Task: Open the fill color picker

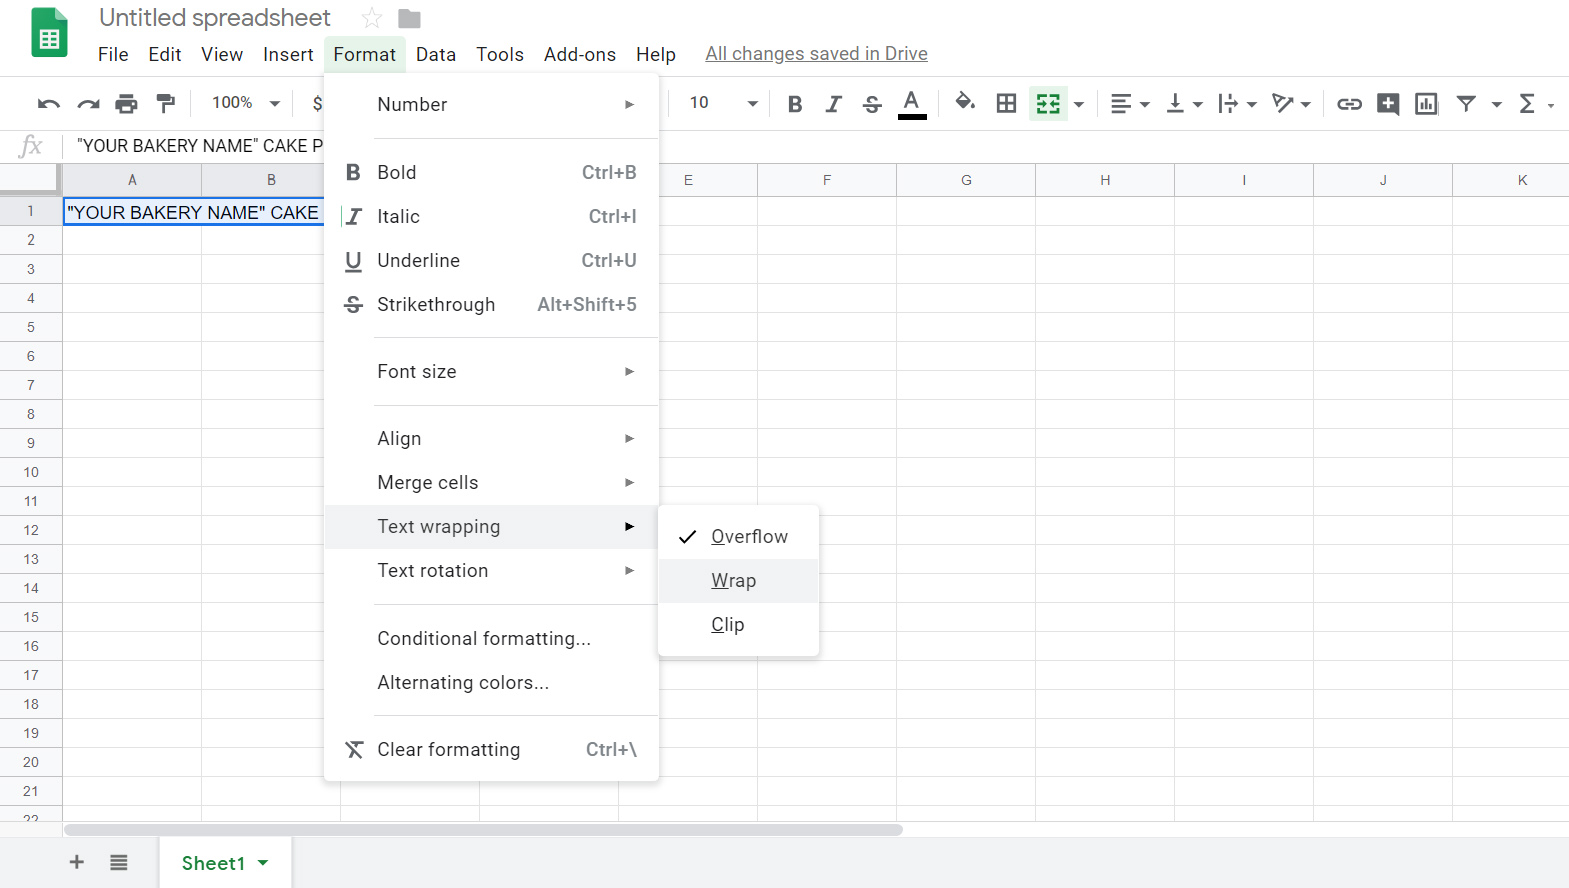Action: click(x=965, y=102)
